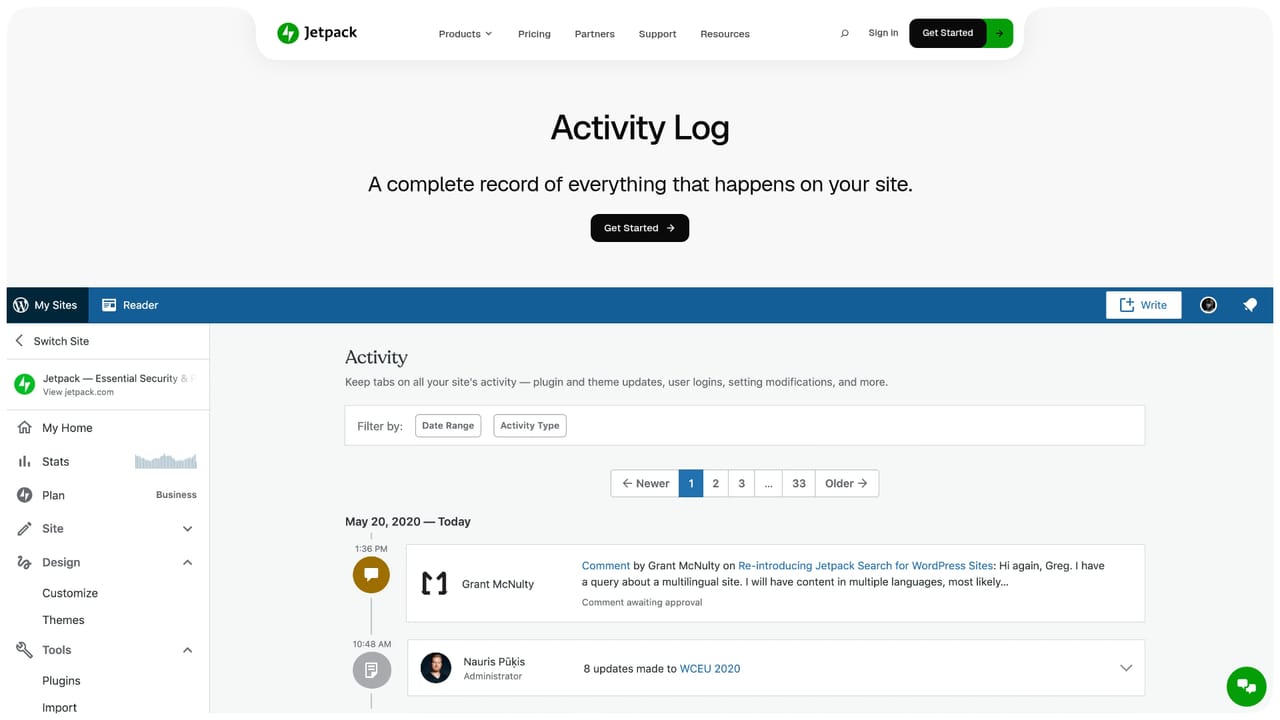Click the Write button

(x=1143, y=305)
